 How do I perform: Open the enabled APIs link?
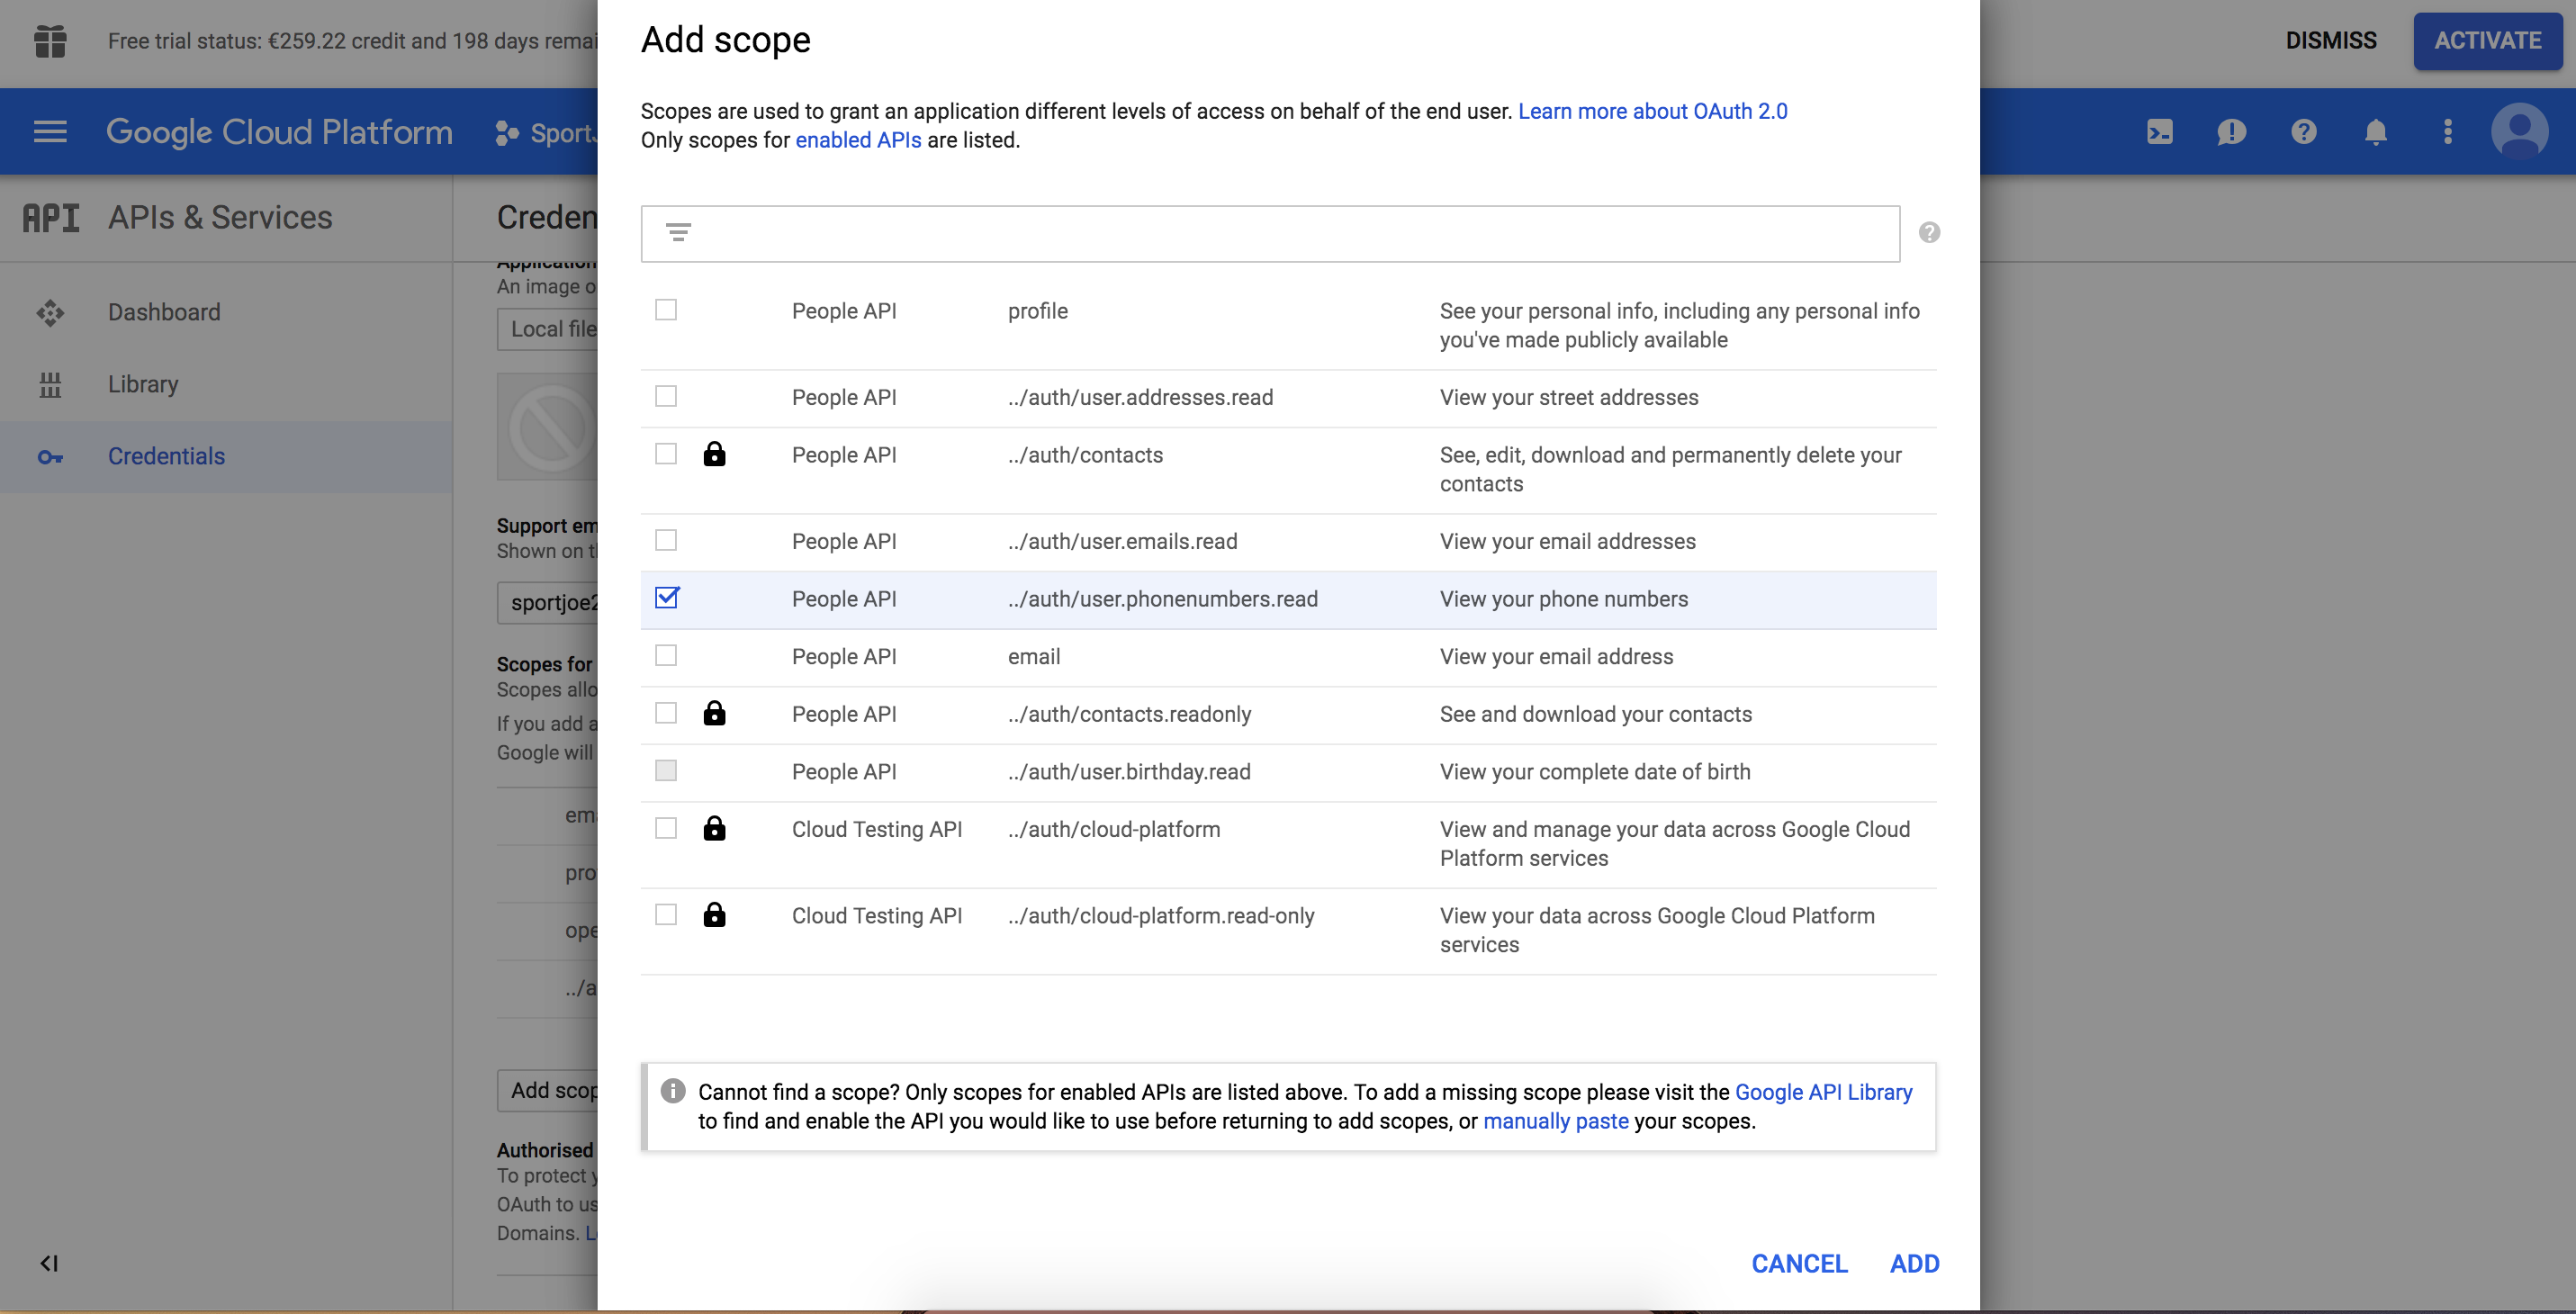[x=858, y=141]
